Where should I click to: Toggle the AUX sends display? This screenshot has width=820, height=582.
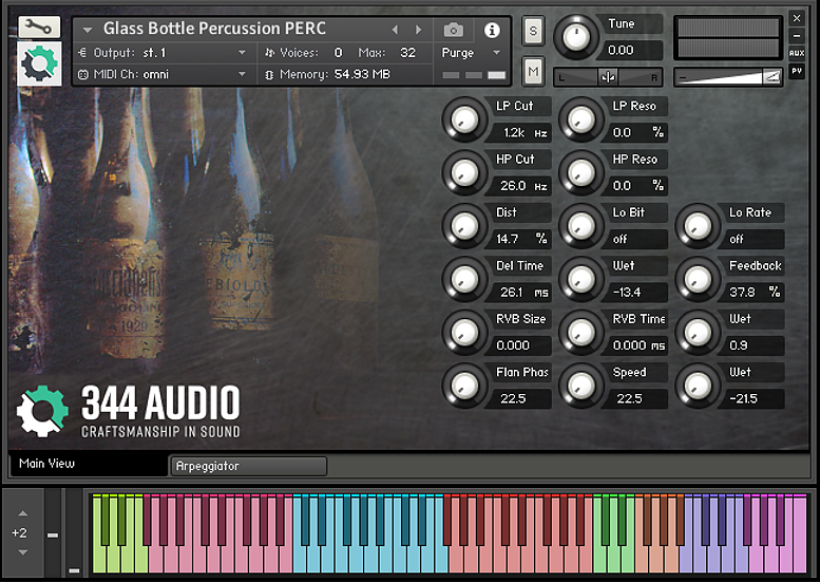pos(796,53)
